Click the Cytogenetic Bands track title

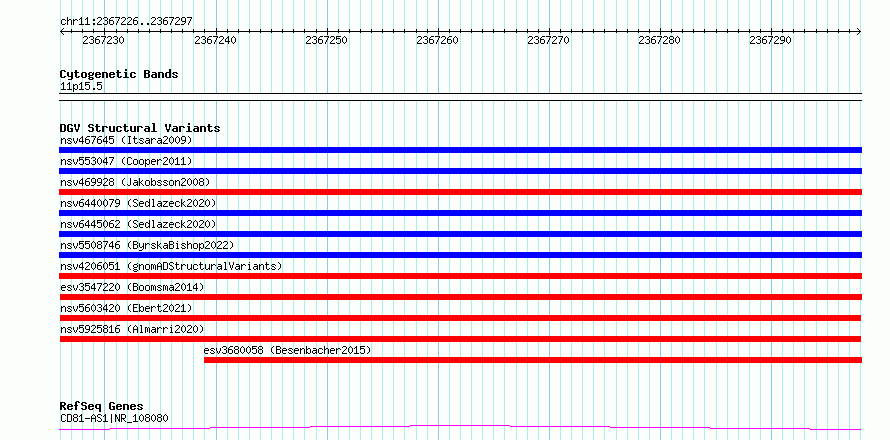coord(119,74)
